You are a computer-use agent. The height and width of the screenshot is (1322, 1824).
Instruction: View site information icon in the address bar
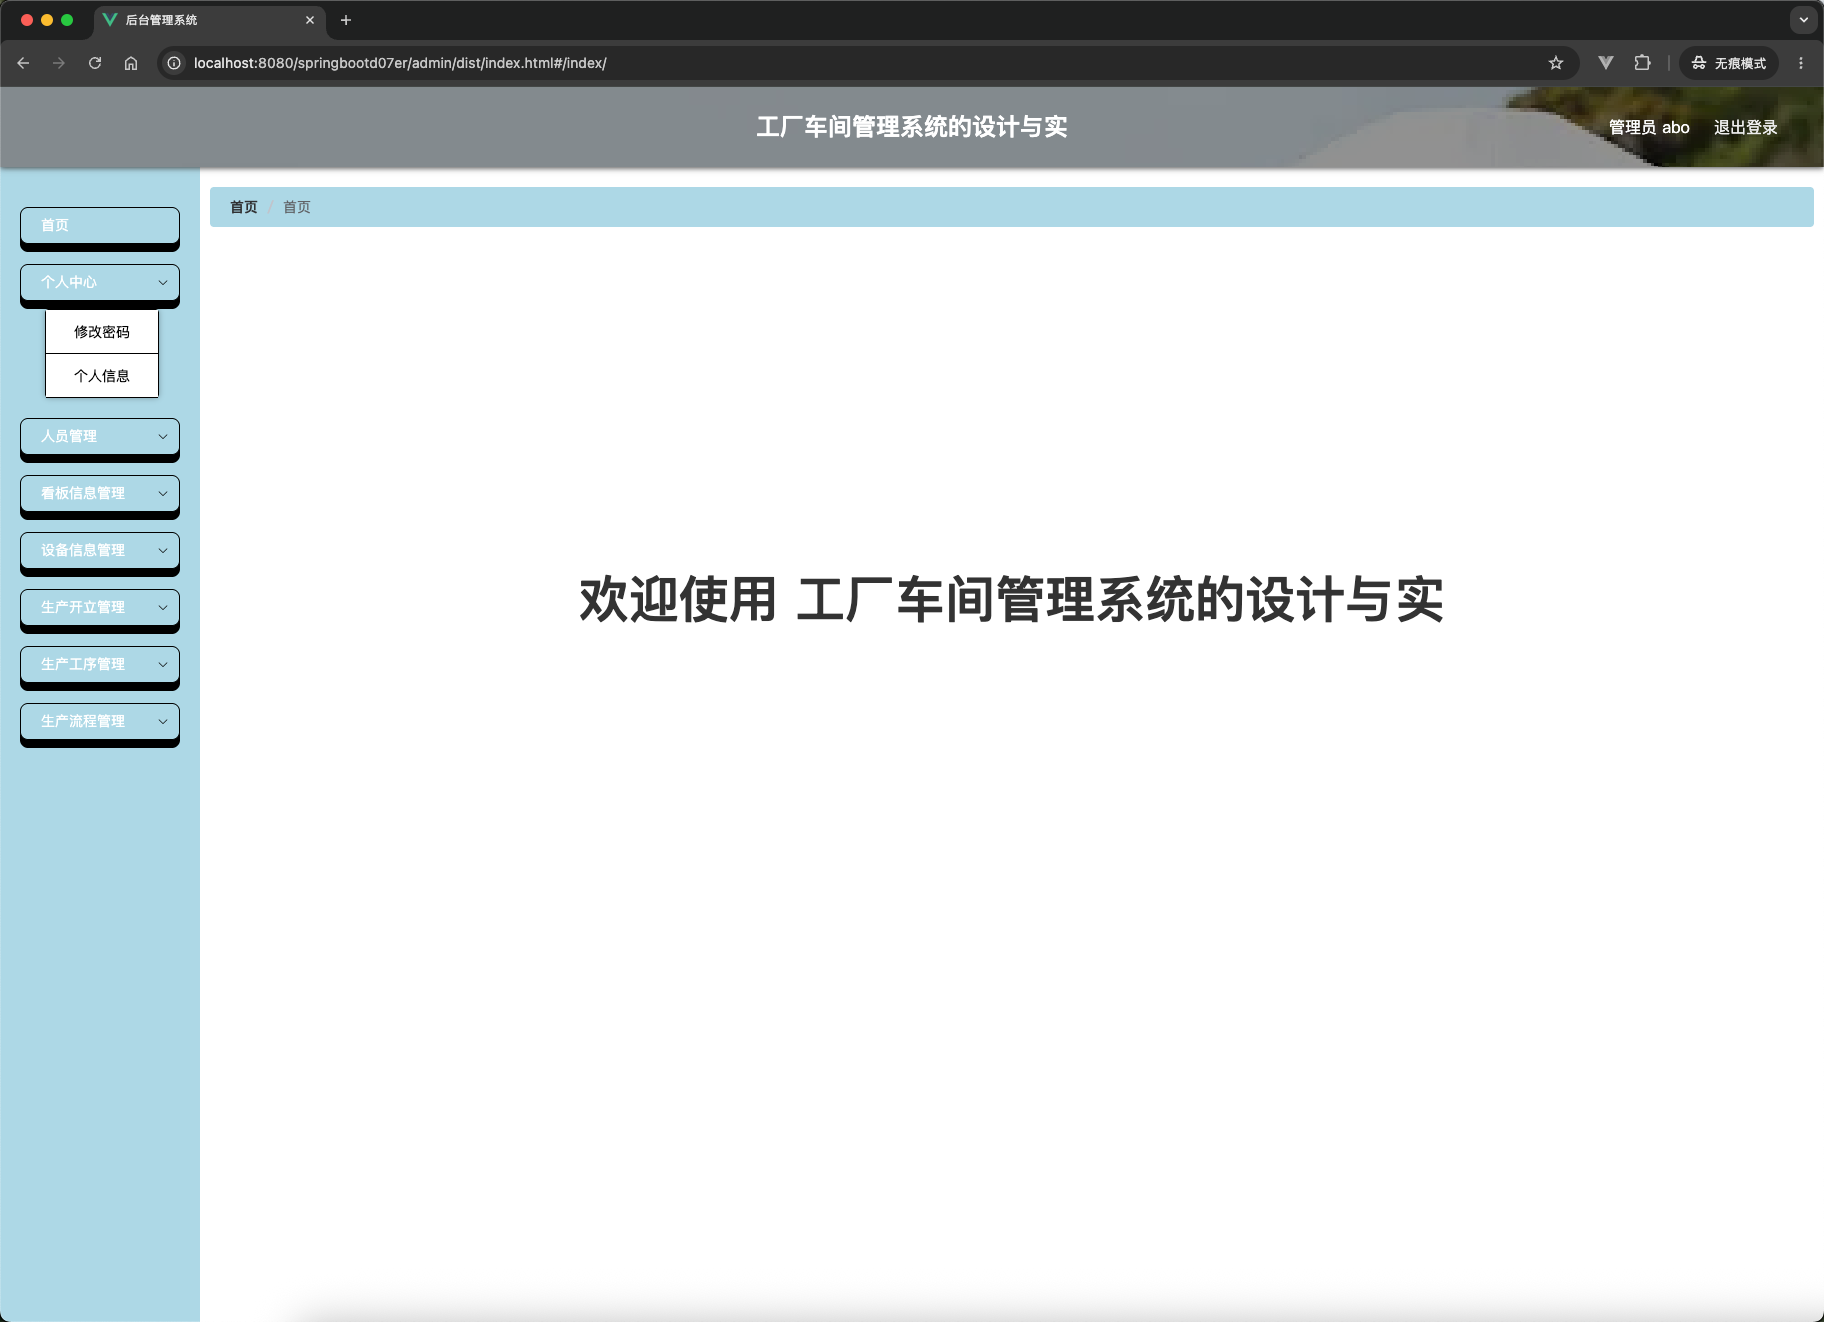[x=174, y=63]
